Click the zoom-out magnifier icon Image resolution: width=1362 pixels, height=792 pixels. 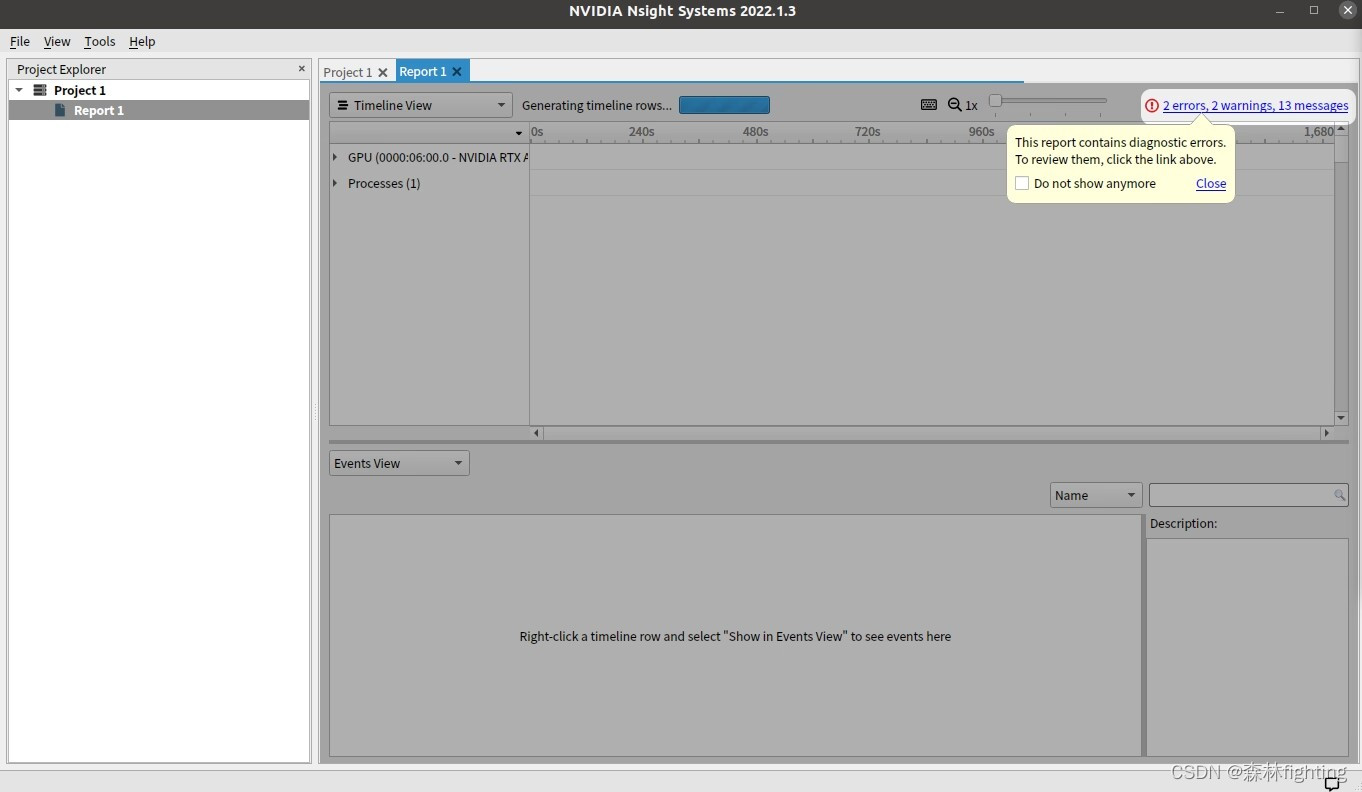955,104
